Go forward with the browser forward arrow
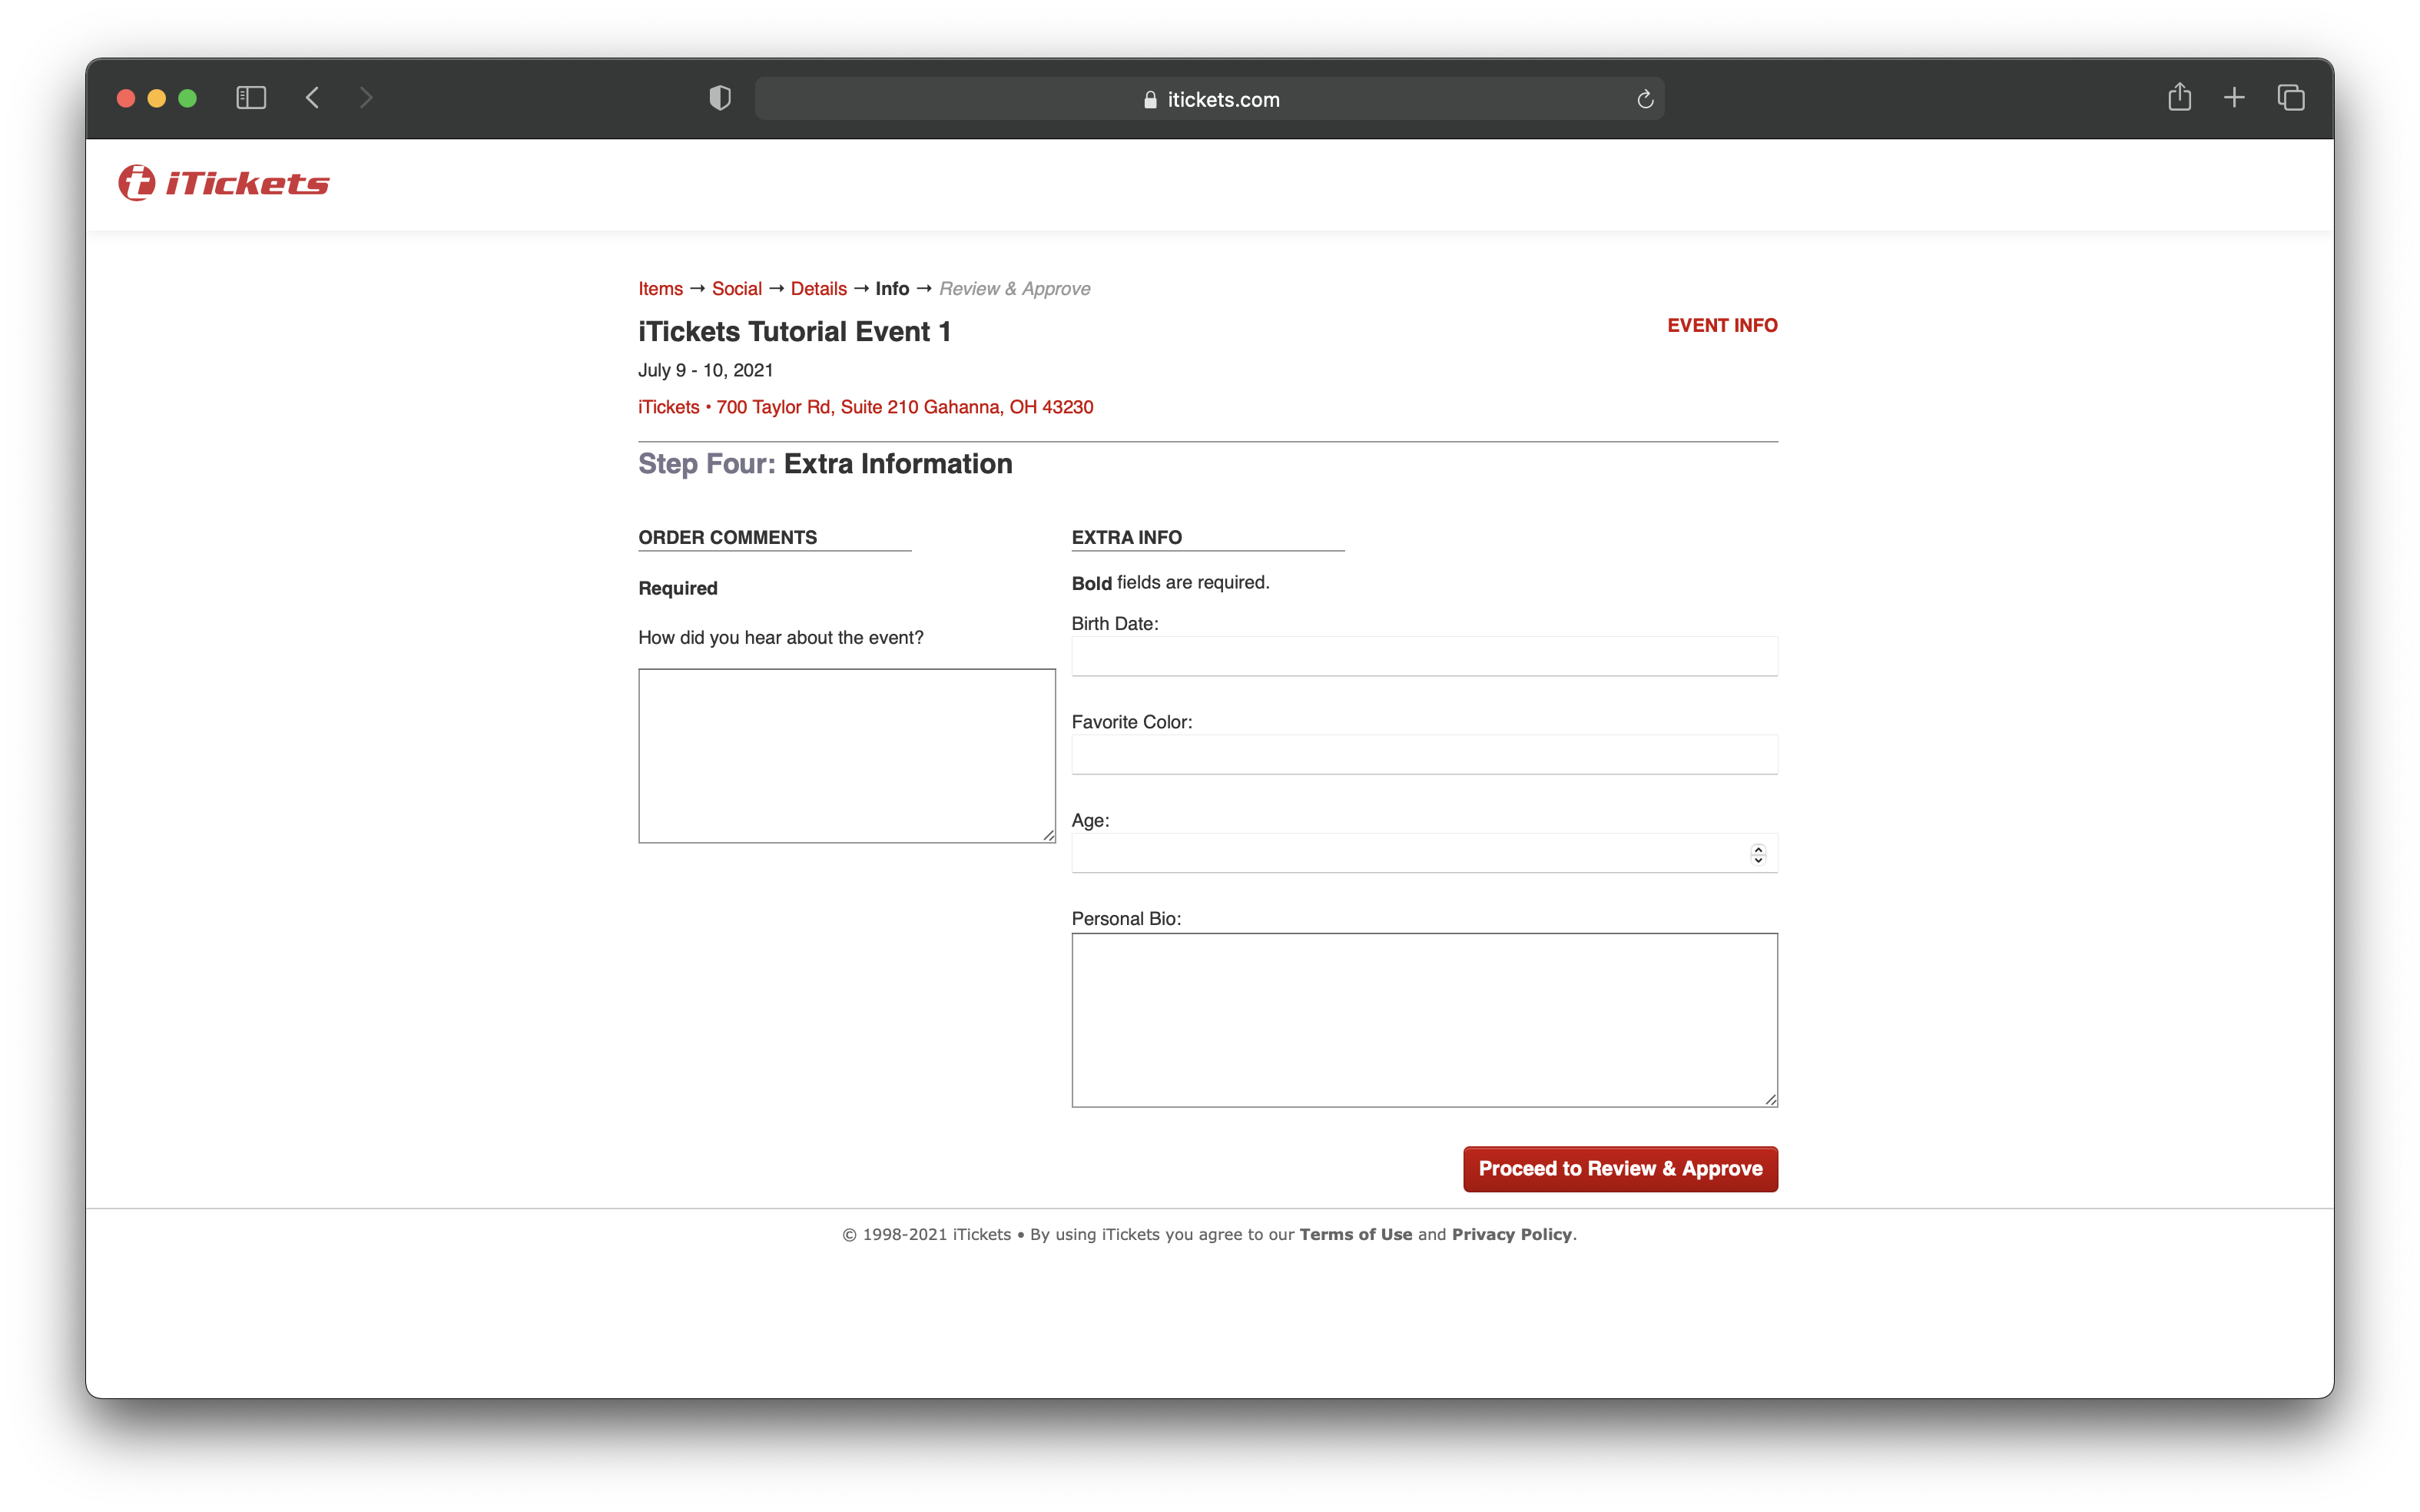The width and height of the screenshot is (2420, 1512). pyautogui.click(x=366, y=98)
